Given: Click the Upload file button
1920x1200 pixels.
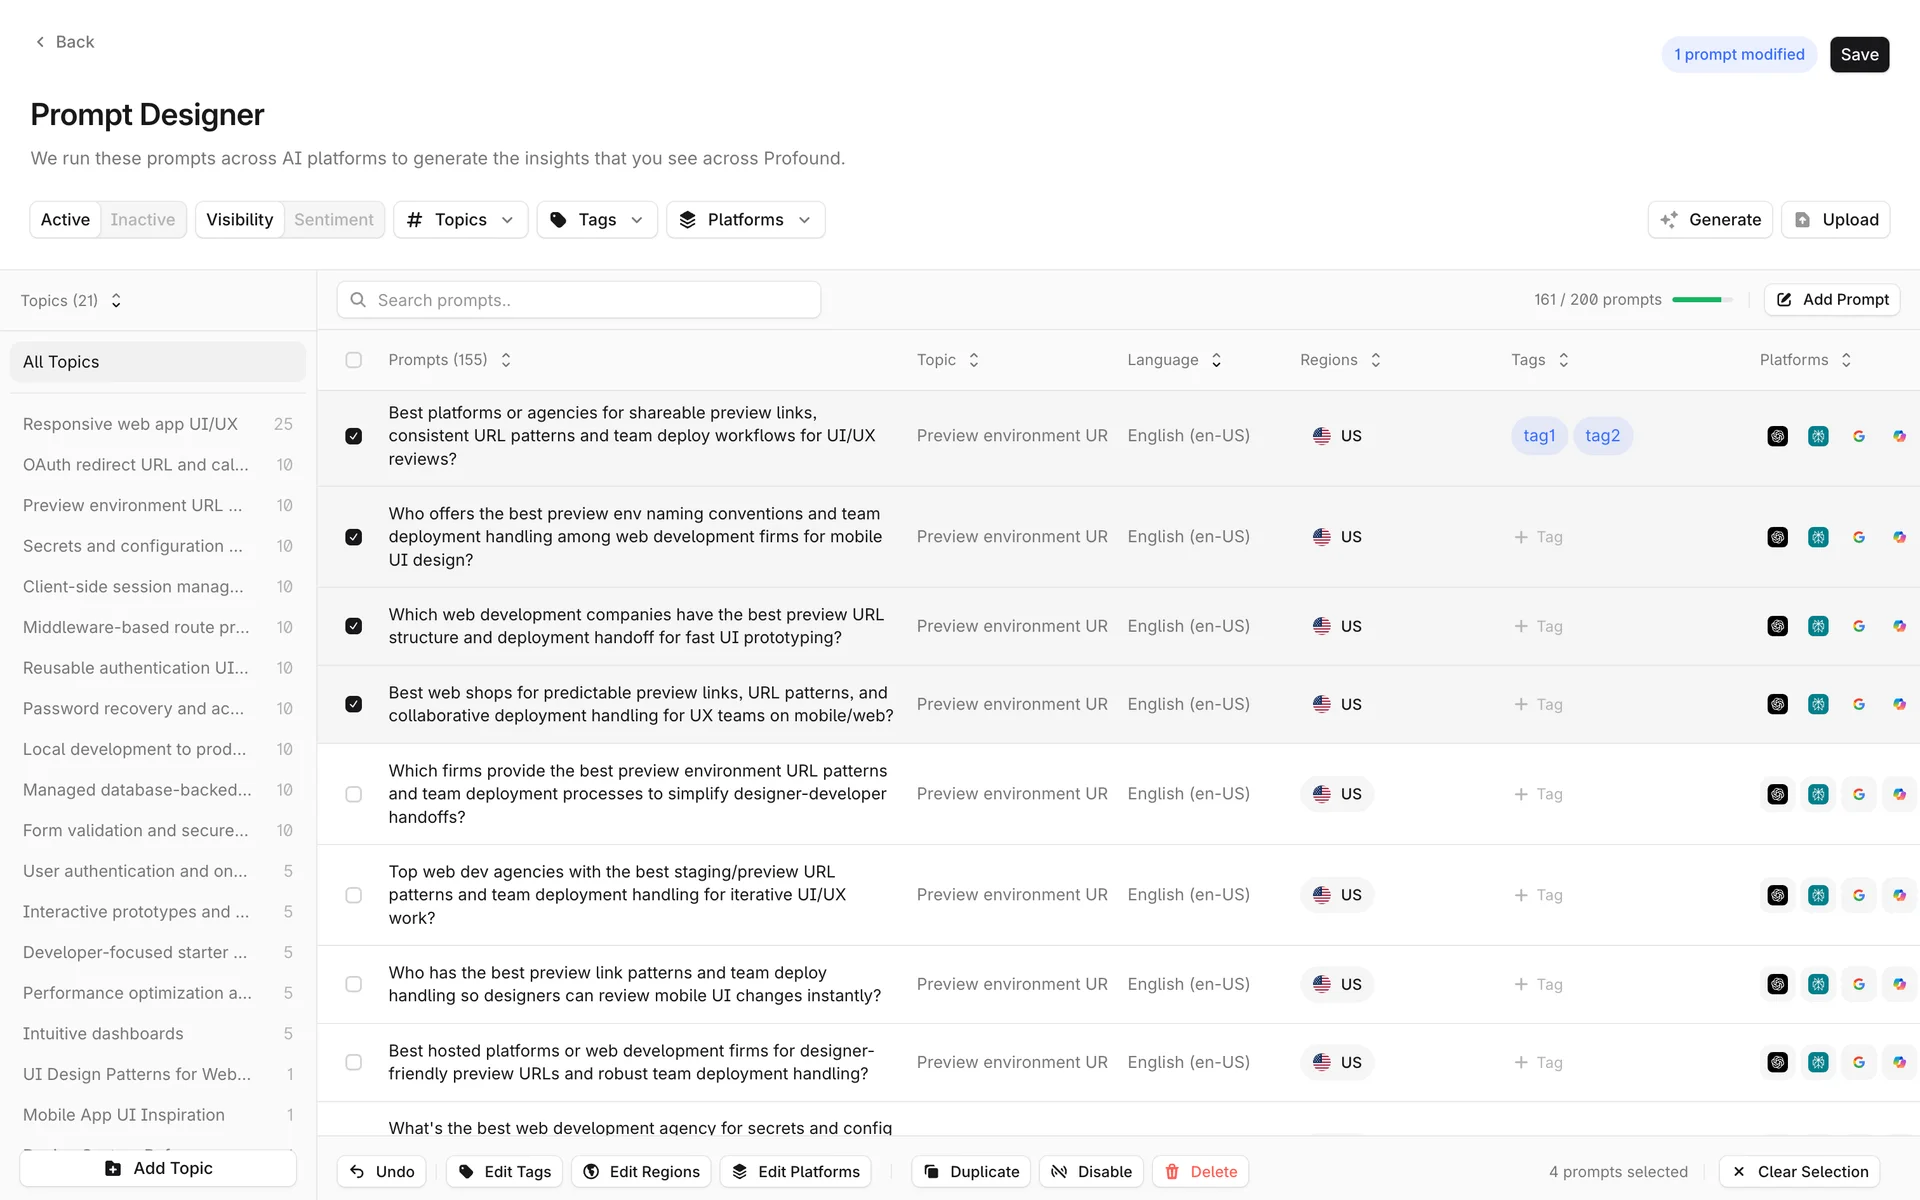Looking at the screenshot, I should [1835, 220].
